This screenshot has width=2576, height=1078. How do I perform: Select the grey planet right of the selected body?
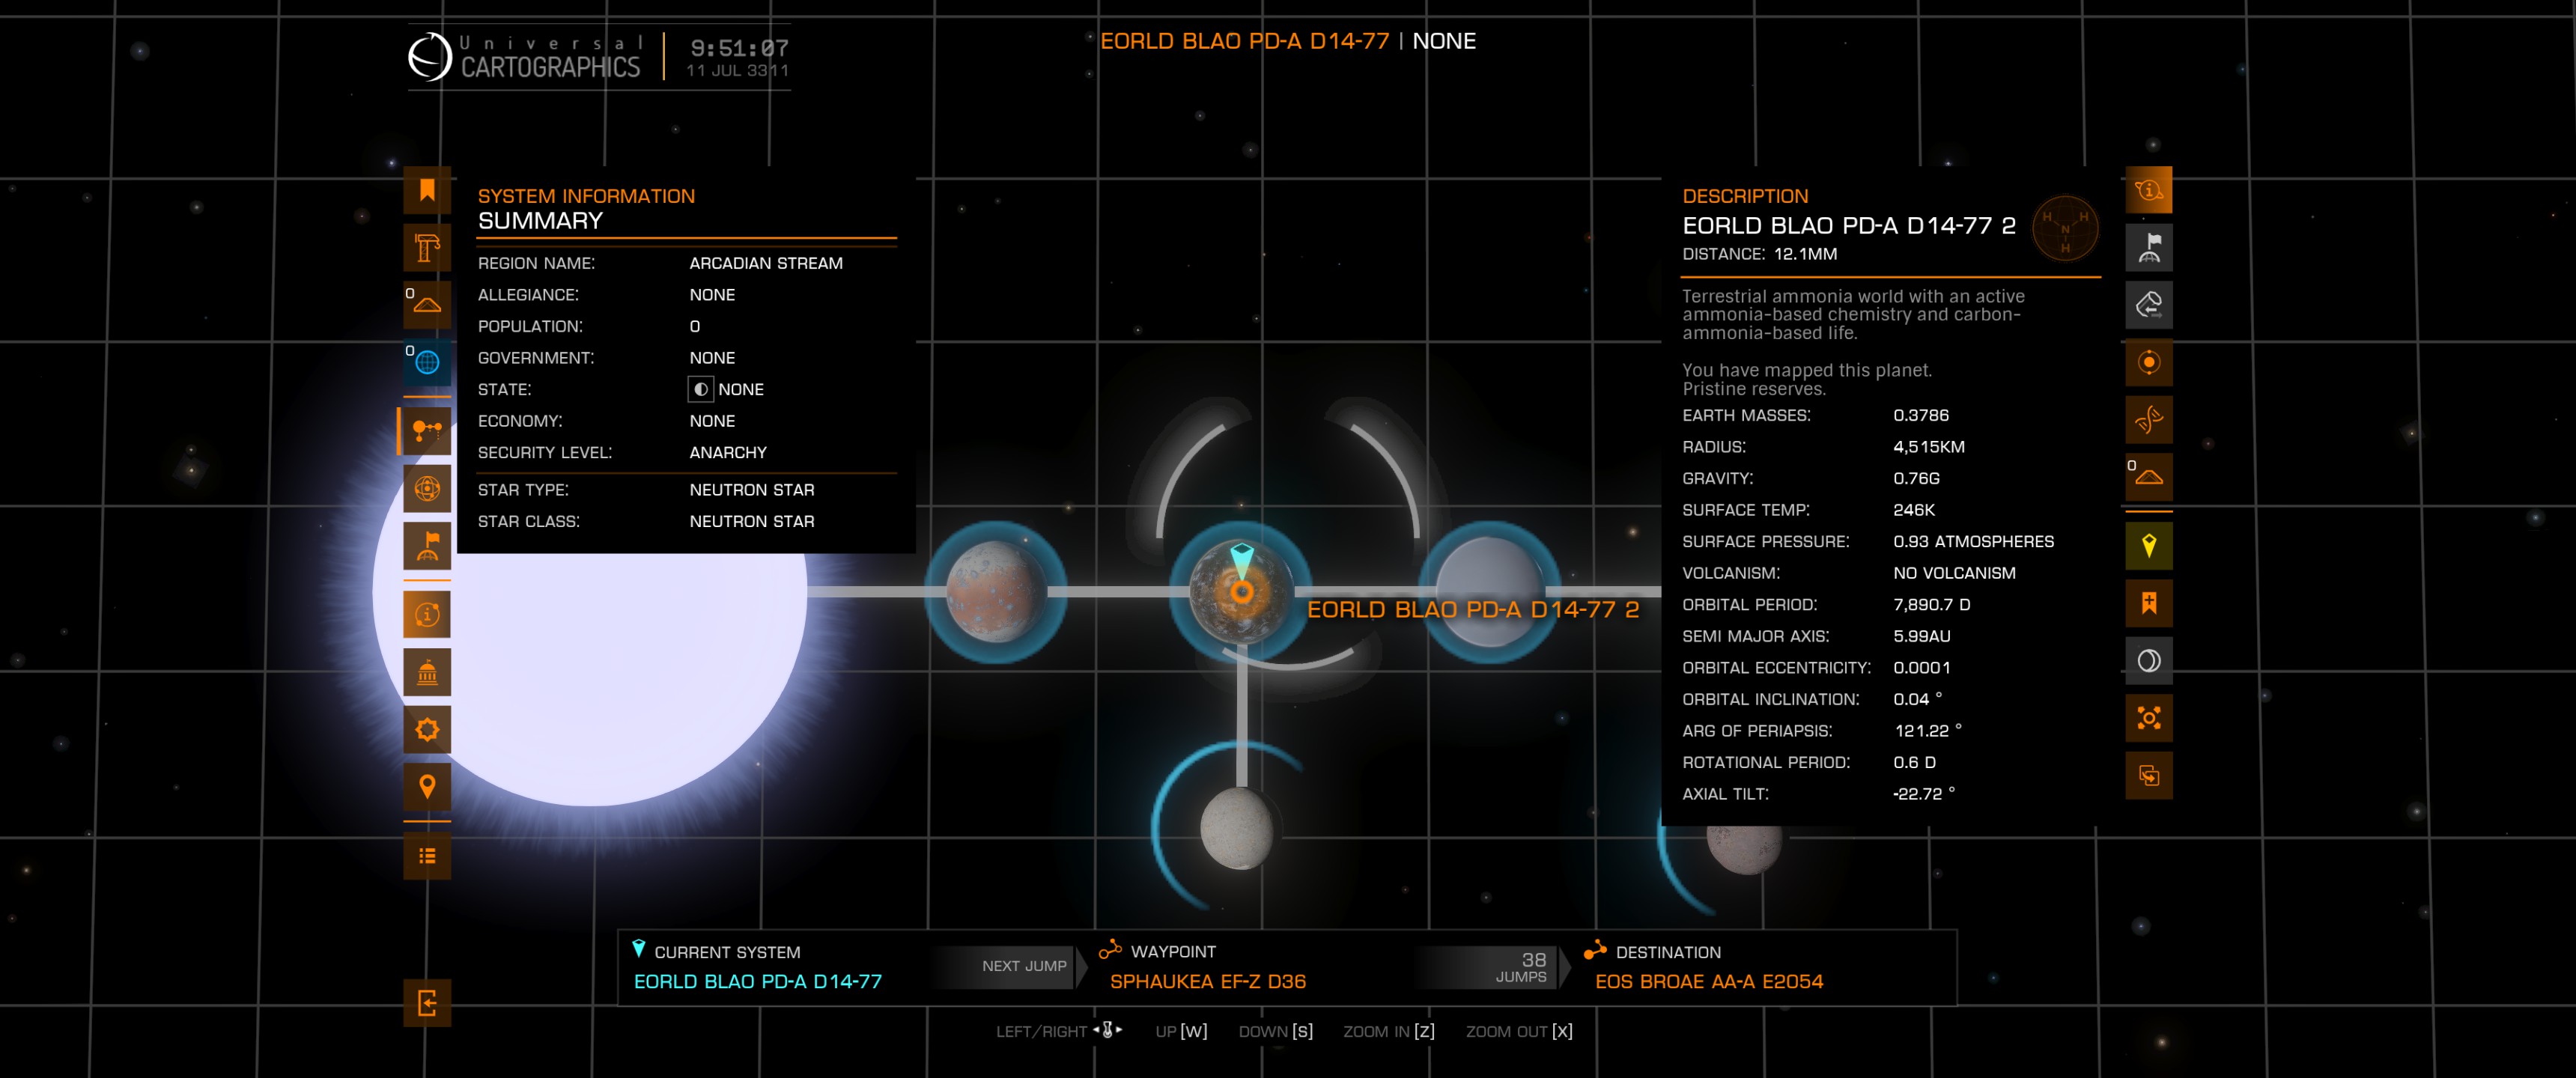[1489, 592]
